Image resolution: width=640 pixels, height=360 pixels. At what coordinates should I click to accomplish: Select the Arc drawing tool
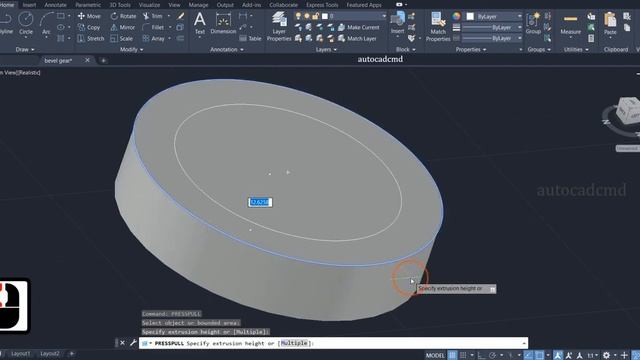tap(46, 24)
